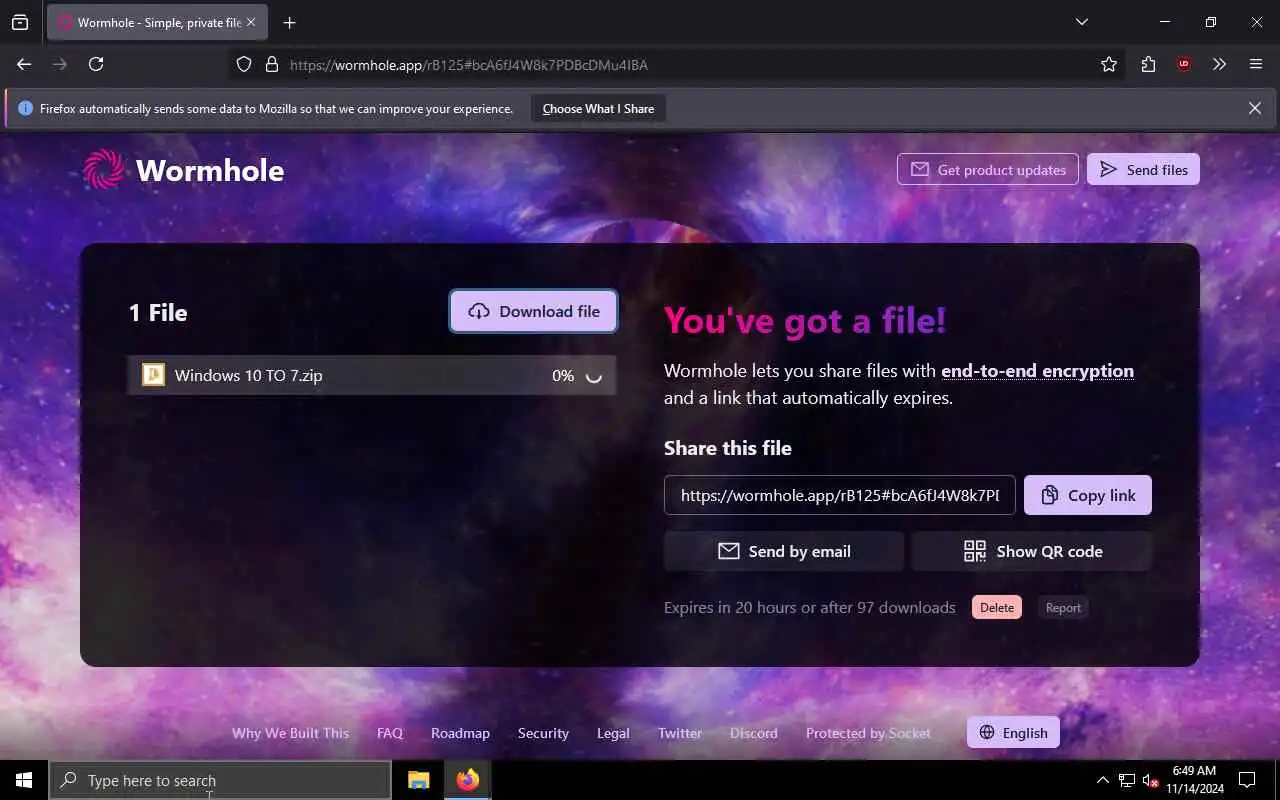Viewport: 1280px width, 800px height.
Task: Open the Extensions puzzle icon
Action: (1148, 64)
